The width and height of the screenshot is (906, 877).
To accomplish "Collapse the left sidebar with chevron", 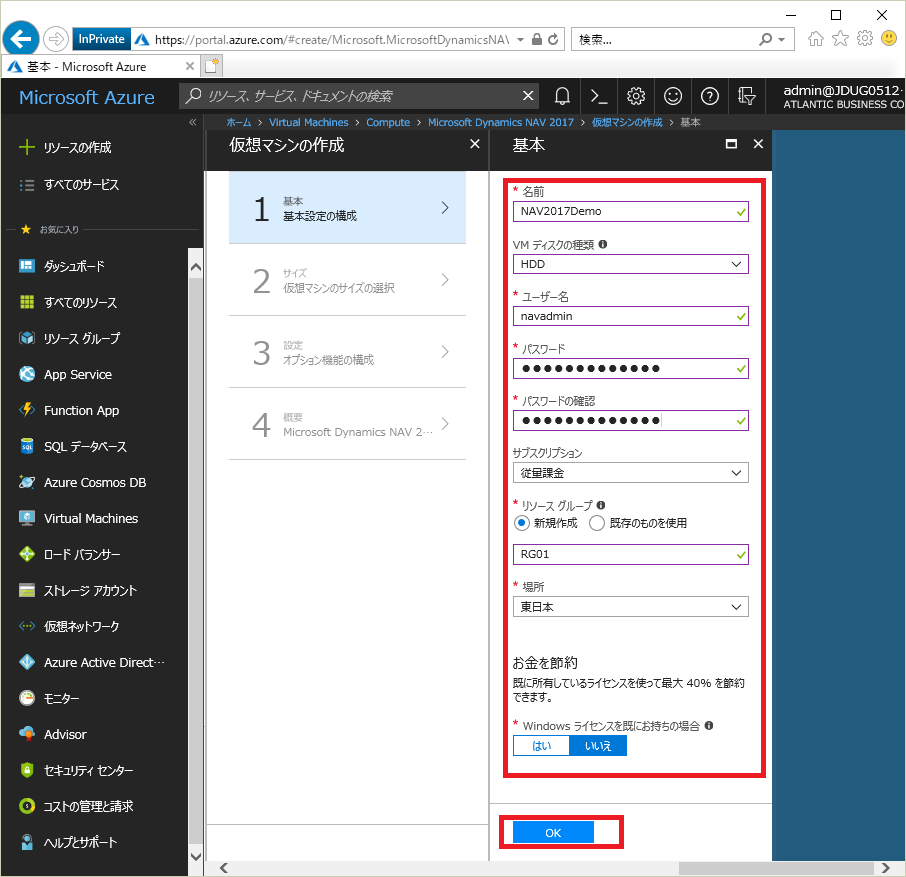I will tap(192, 122).
